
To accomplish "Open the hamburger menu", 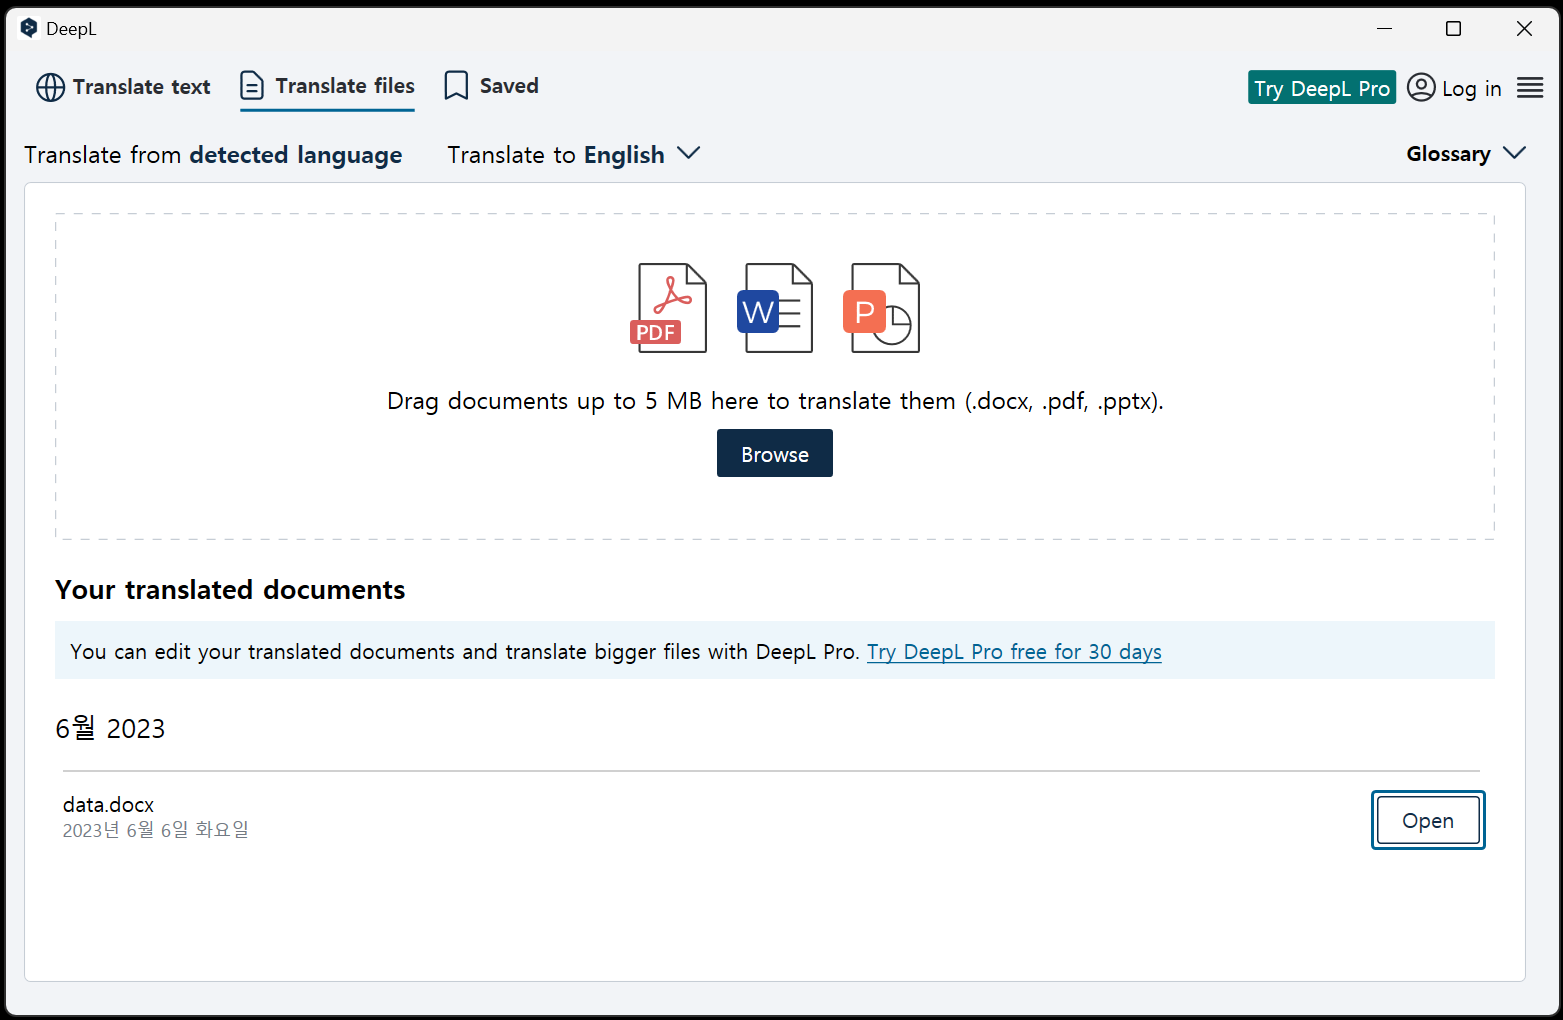I will (x=1530, y=88).
